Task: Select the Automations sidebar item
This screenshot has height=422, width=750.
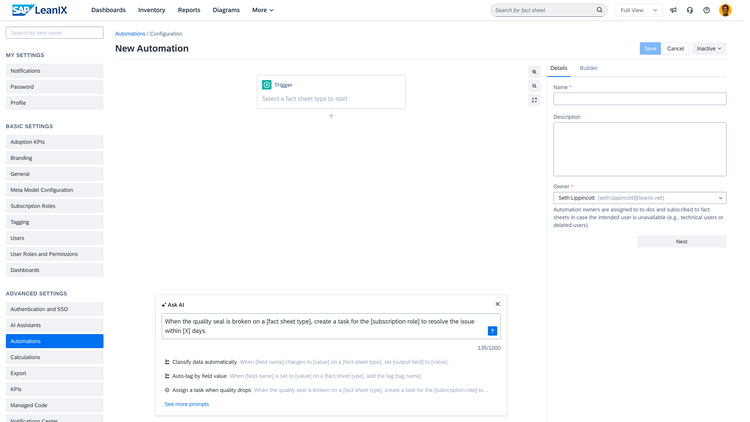Action: pyautogui.click(x=55, y=341)
